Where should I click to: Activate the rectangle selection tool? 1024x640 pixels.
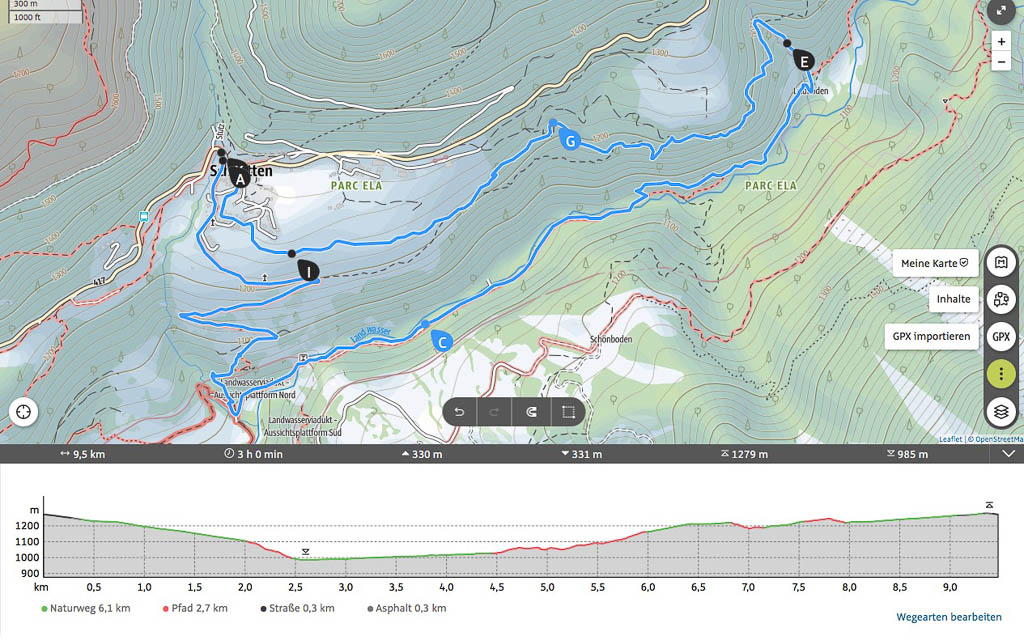[567, 411]
